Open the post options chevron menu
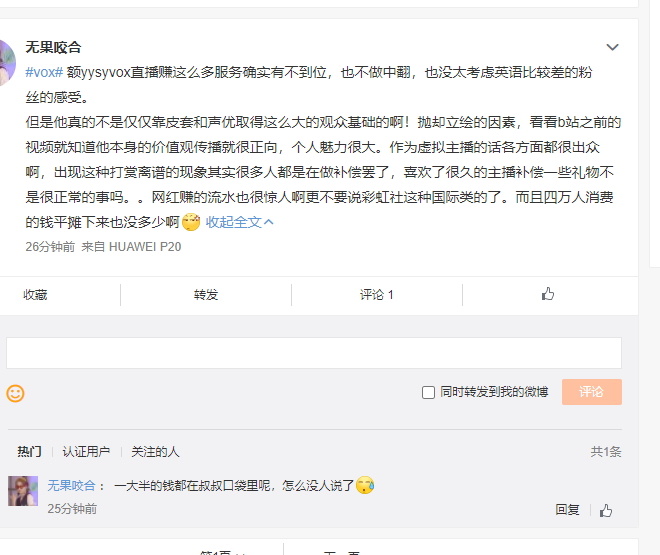Image resolution: width=660 pixels, height=555 pixels. click(612, 47)
